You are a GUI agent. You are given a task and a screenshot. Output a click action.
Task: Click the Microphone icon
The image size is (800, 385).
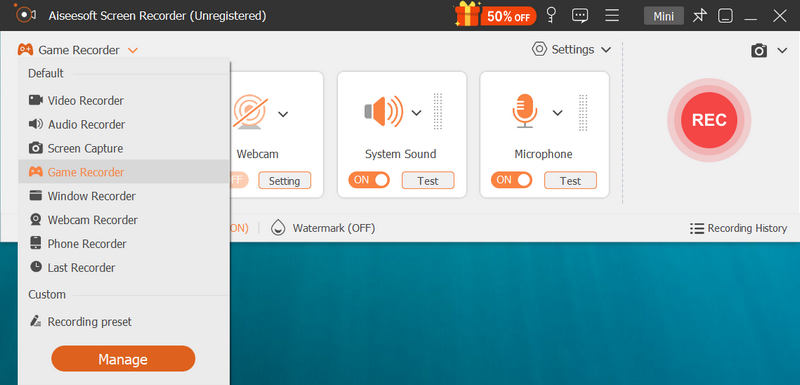[x=524, y=111]
